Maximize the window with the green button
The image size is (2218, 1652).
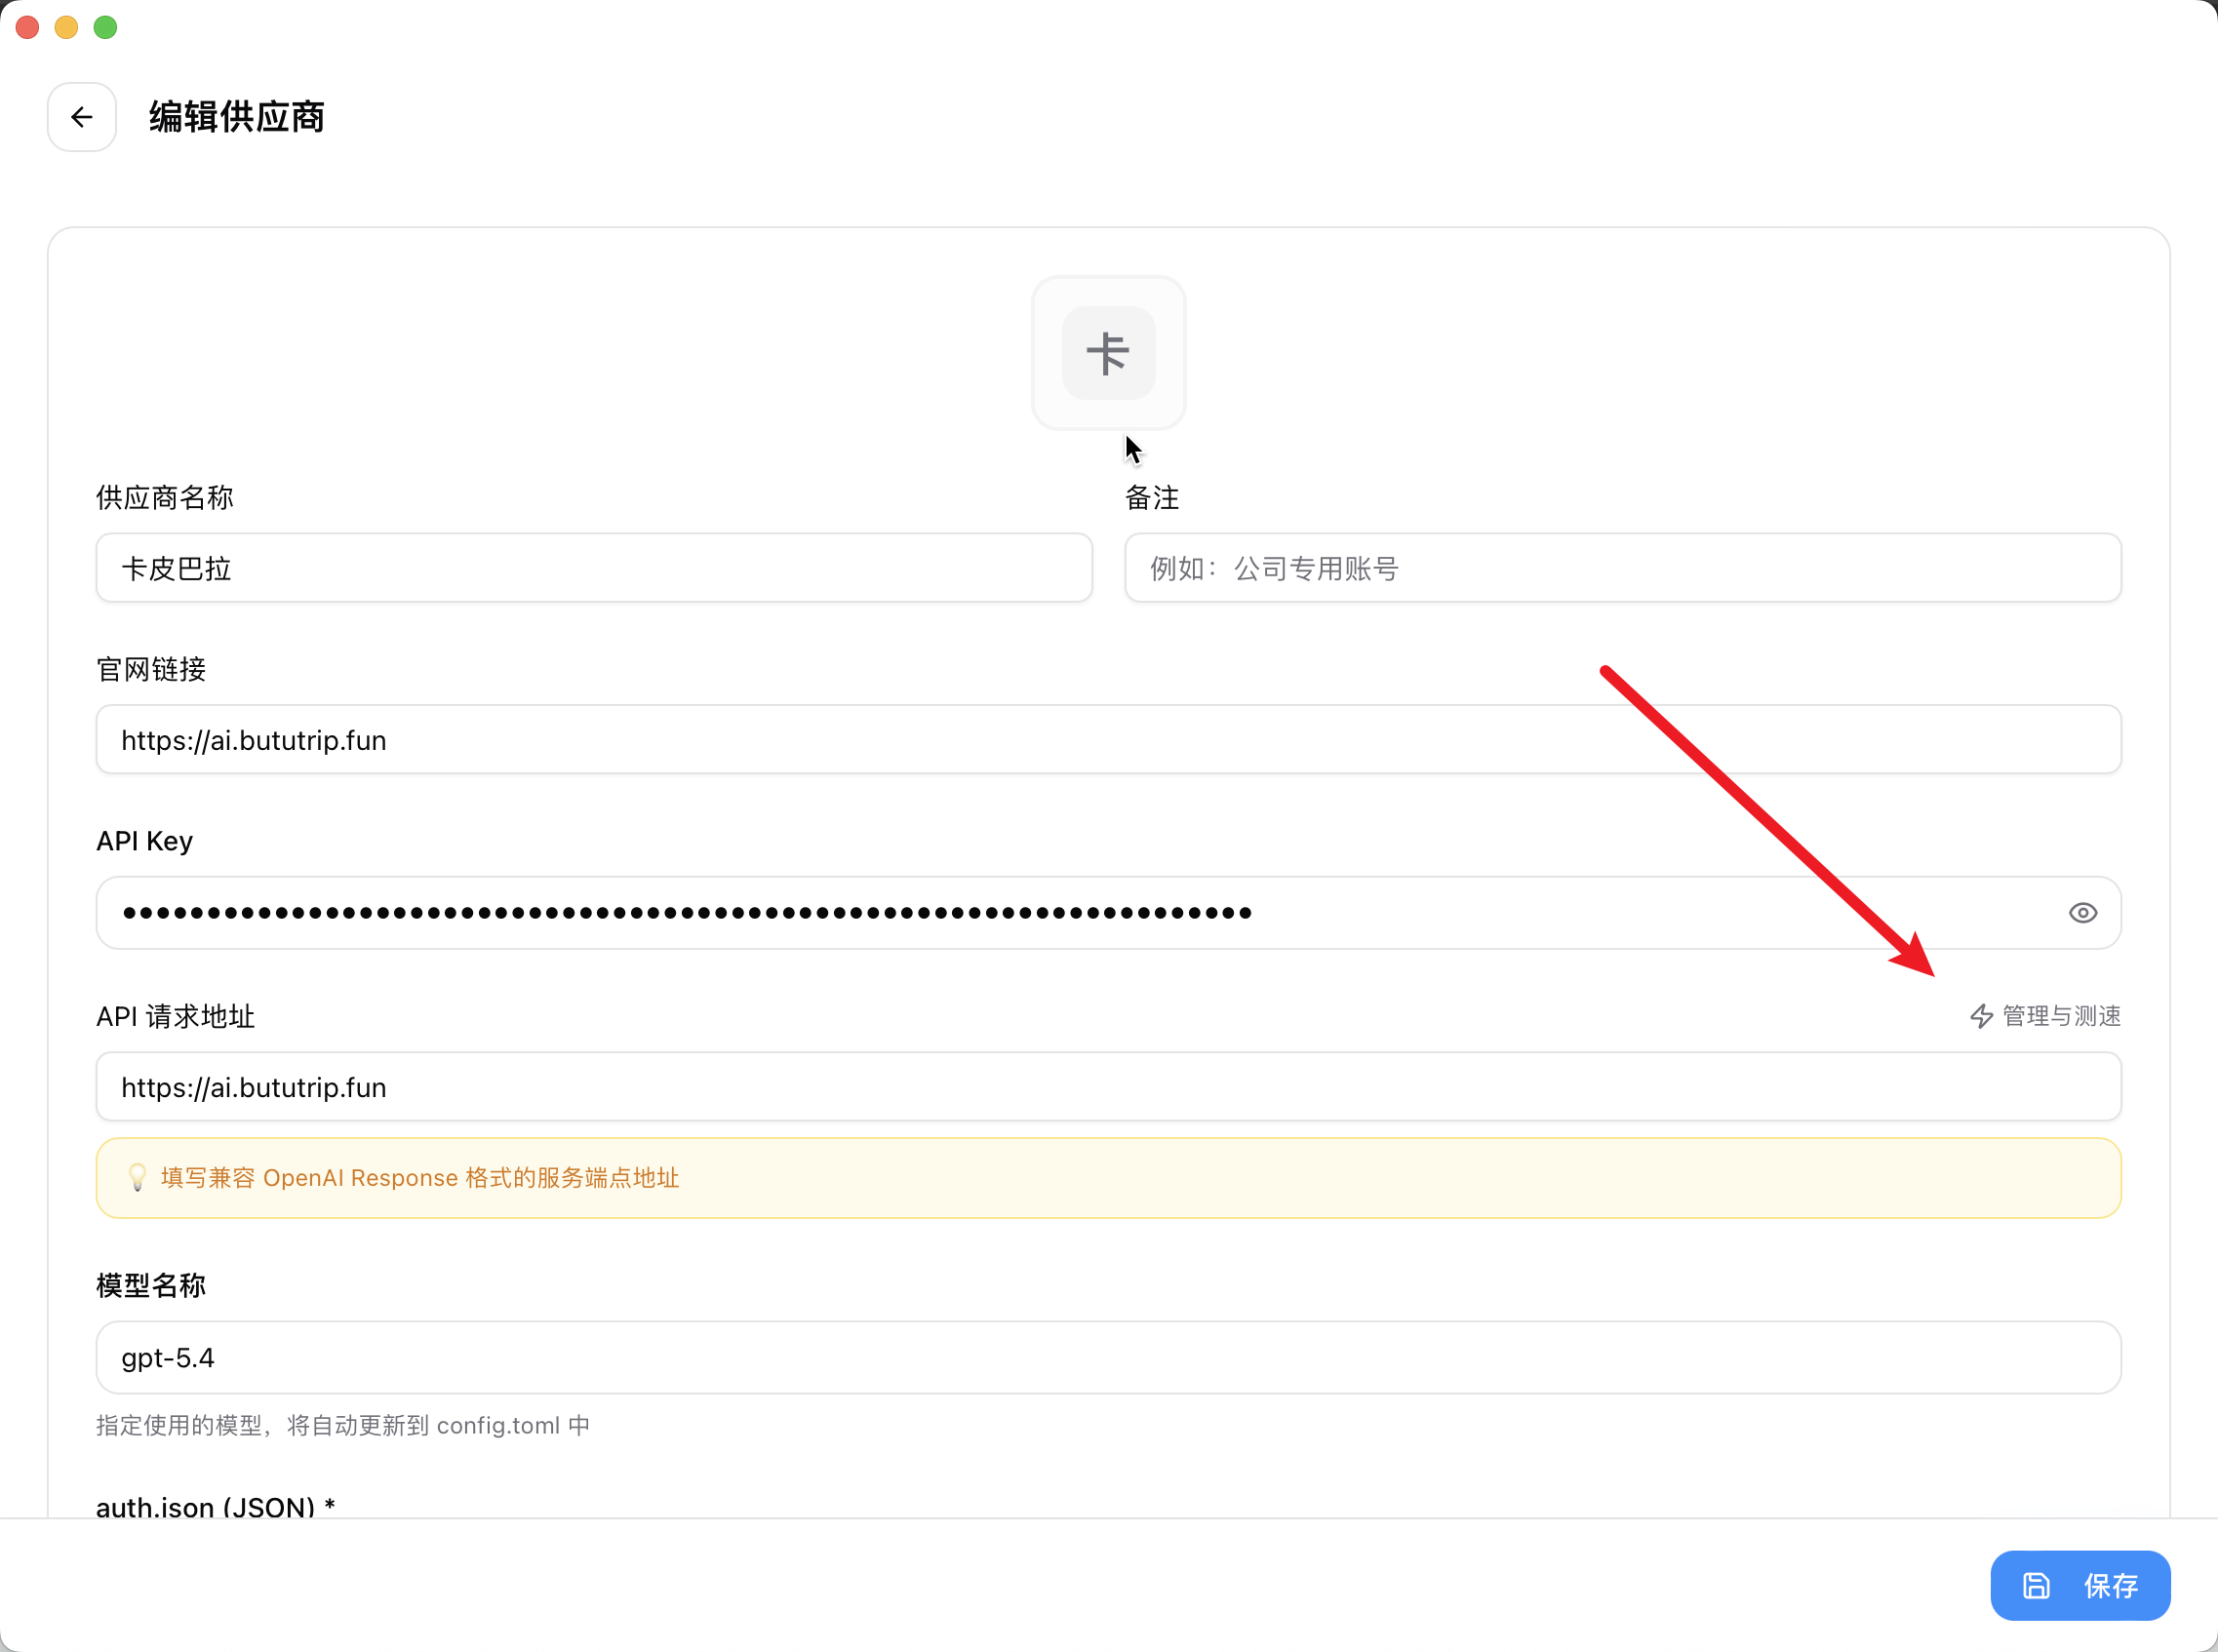[105, 27]
